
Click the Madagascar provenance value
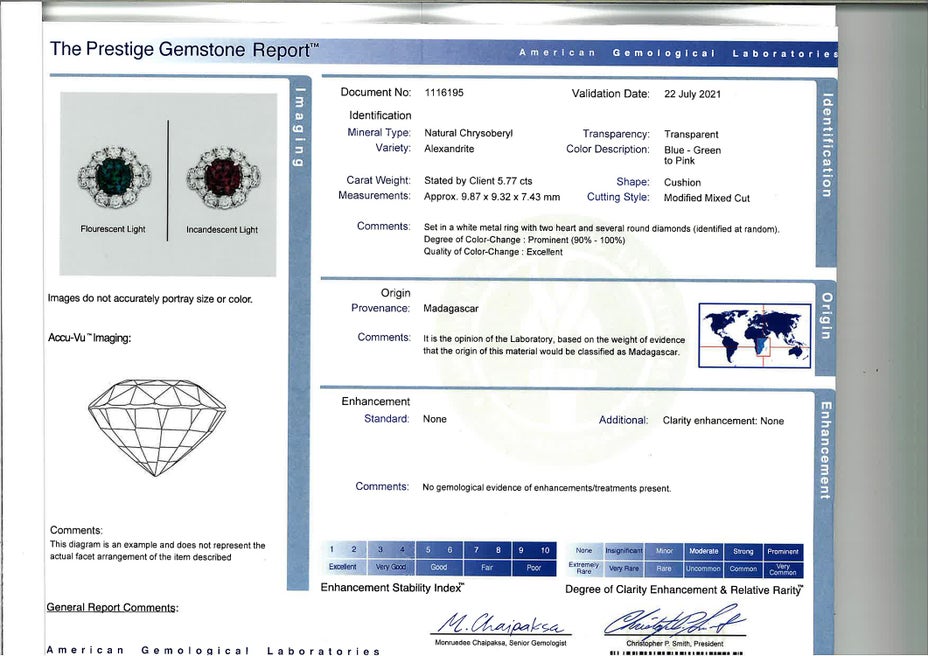(x=450, y=309)
